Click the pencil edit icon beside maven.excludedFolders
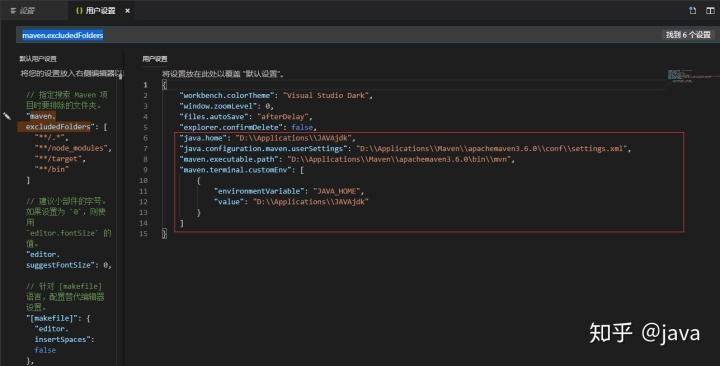This screenshot has height=366, width=720. (x=7, y=116)
